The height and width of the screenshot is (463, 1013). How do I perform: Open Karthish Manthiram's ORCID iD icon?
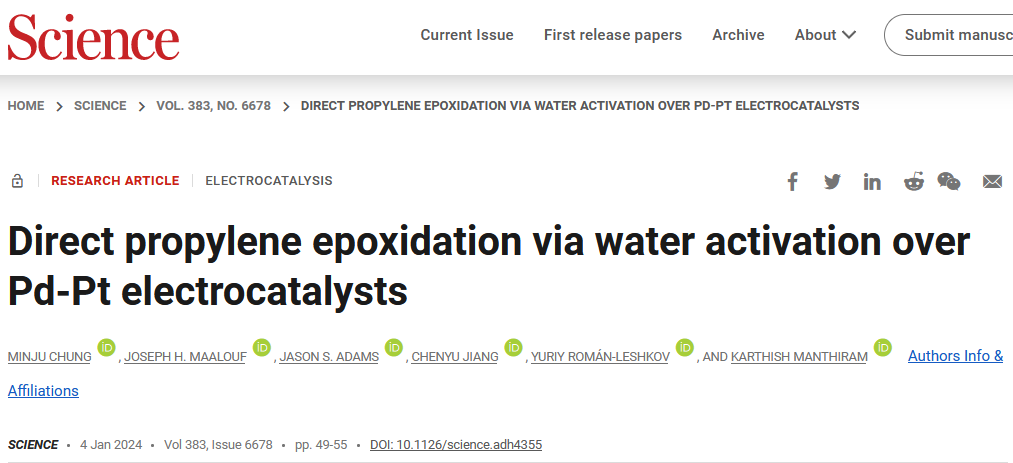(x=882, y=347)
